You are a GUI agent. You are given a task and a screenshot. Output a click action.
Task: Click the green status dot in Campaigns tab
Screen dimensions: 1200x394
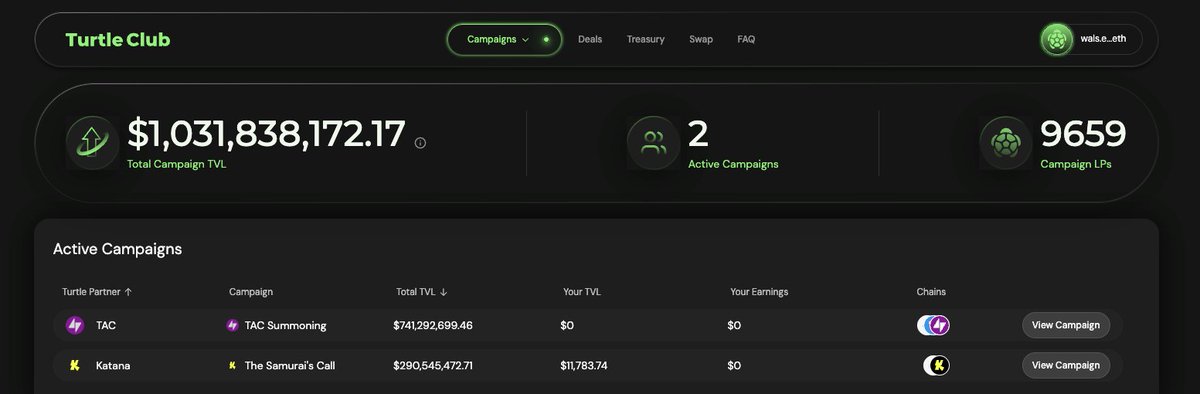[x=546, y=40]
